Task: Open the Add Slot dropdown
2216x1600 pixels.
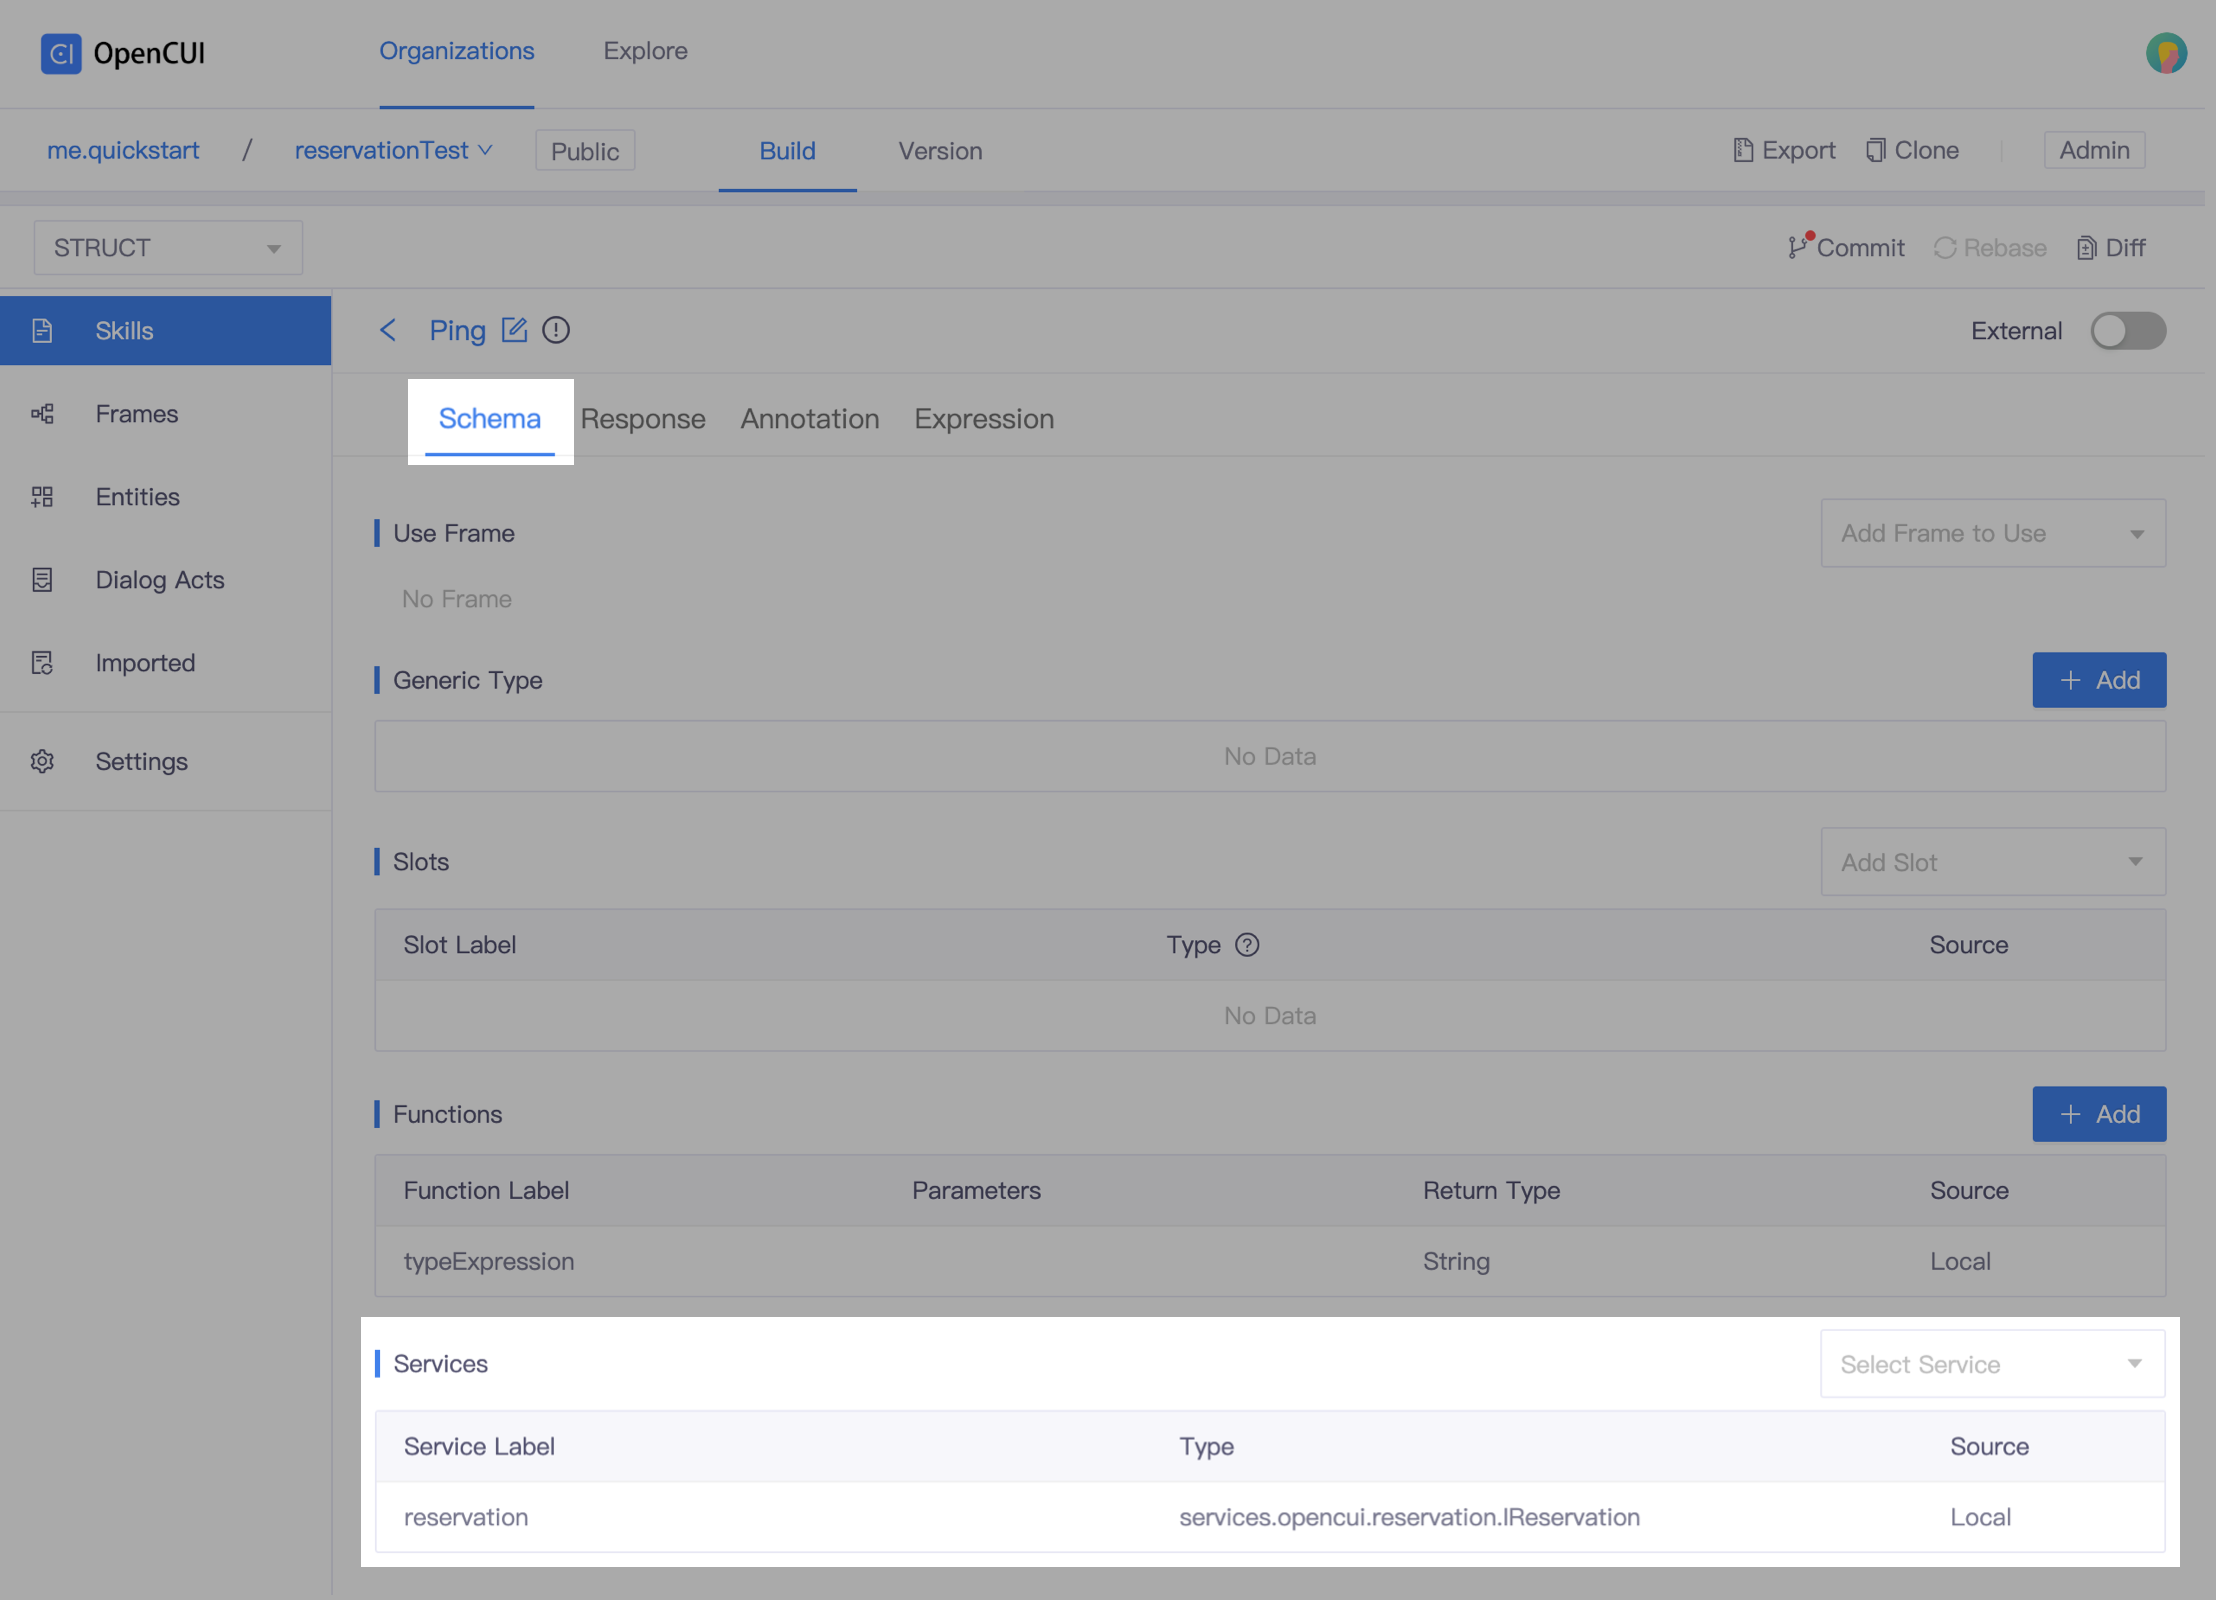Action: tap(1989, 862)
